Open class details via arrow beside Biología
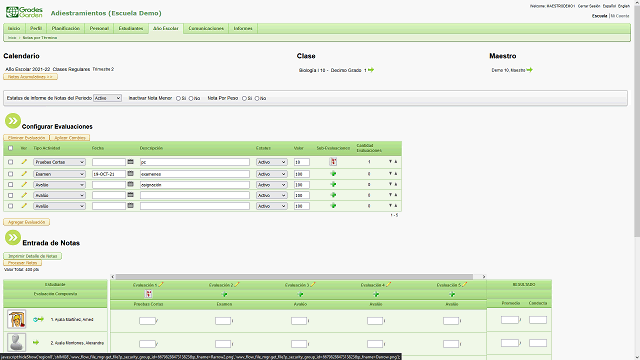The image size is (640, 360). pyautogui.click(x=371, y=70)
